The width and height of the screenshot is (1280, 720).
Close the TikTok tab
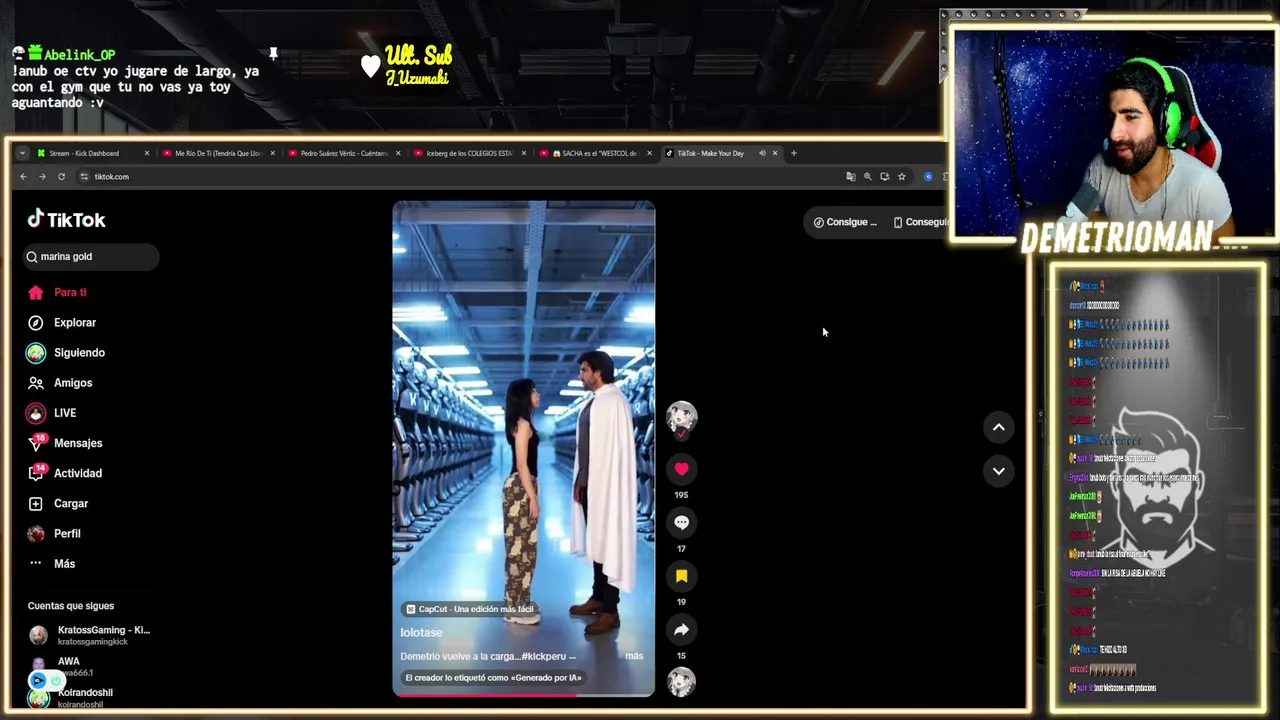(x=775, y=153)
